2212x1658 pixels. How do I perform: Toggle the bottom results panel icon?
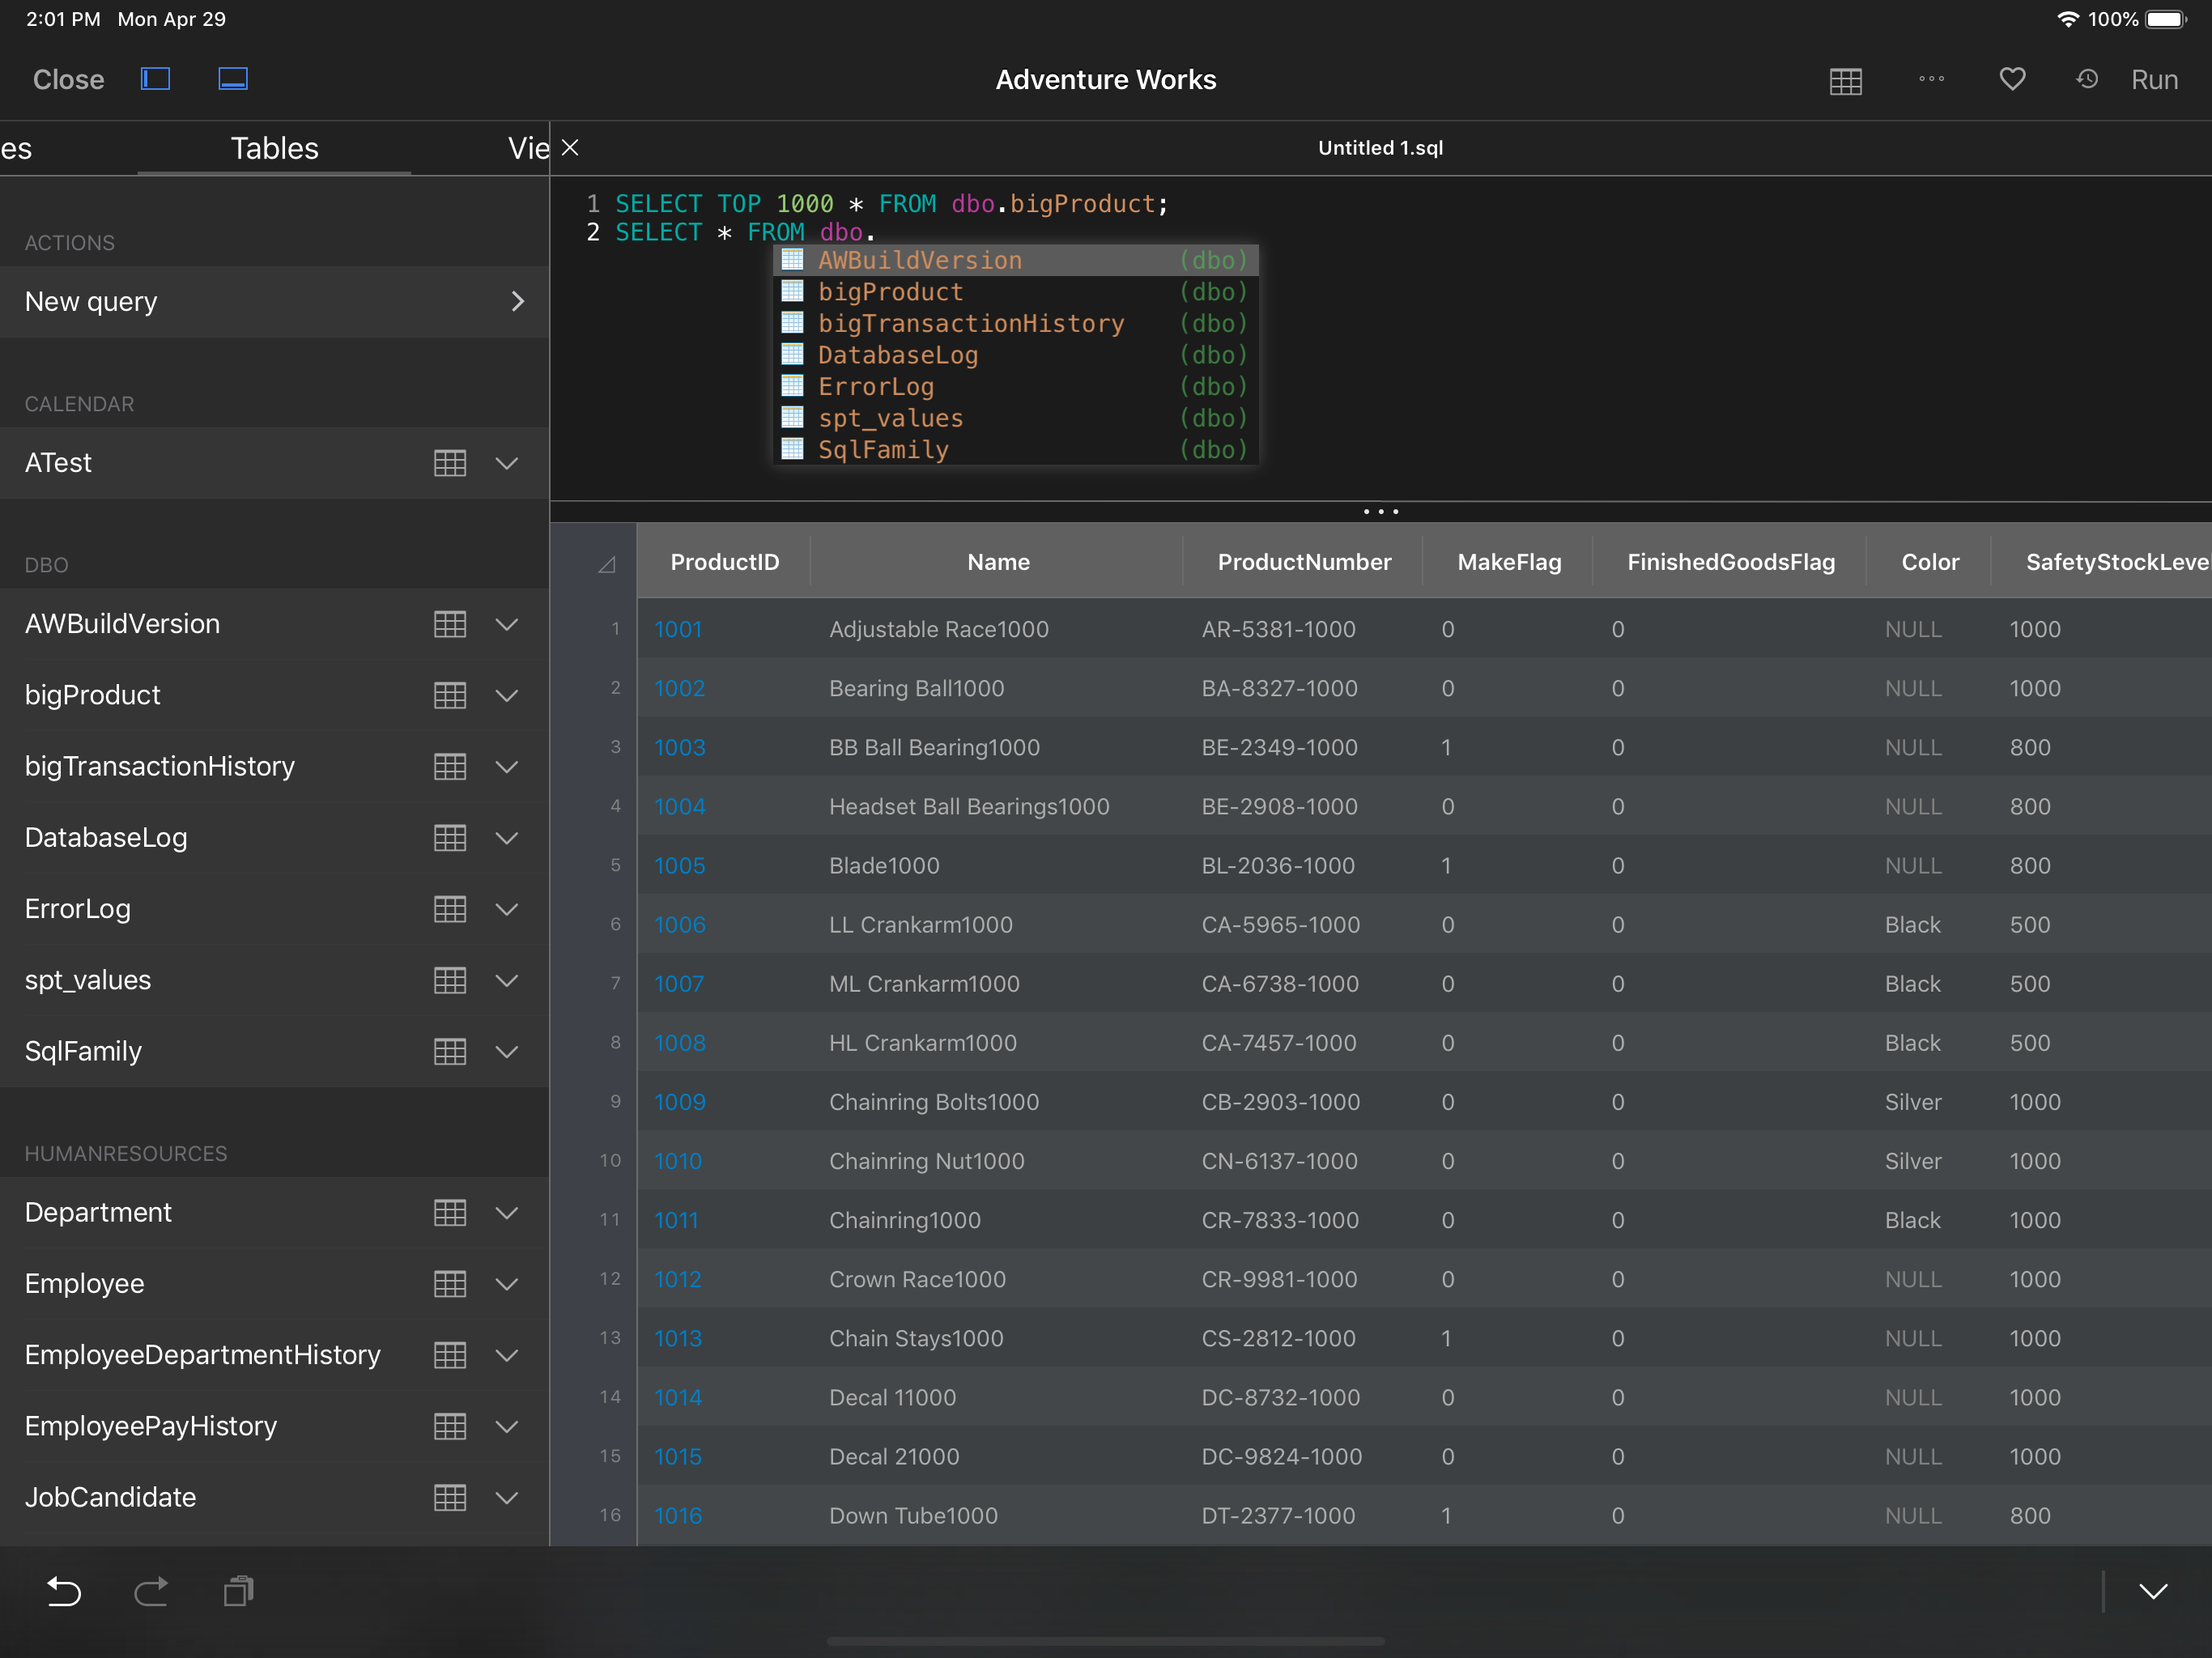coord(233,79)
